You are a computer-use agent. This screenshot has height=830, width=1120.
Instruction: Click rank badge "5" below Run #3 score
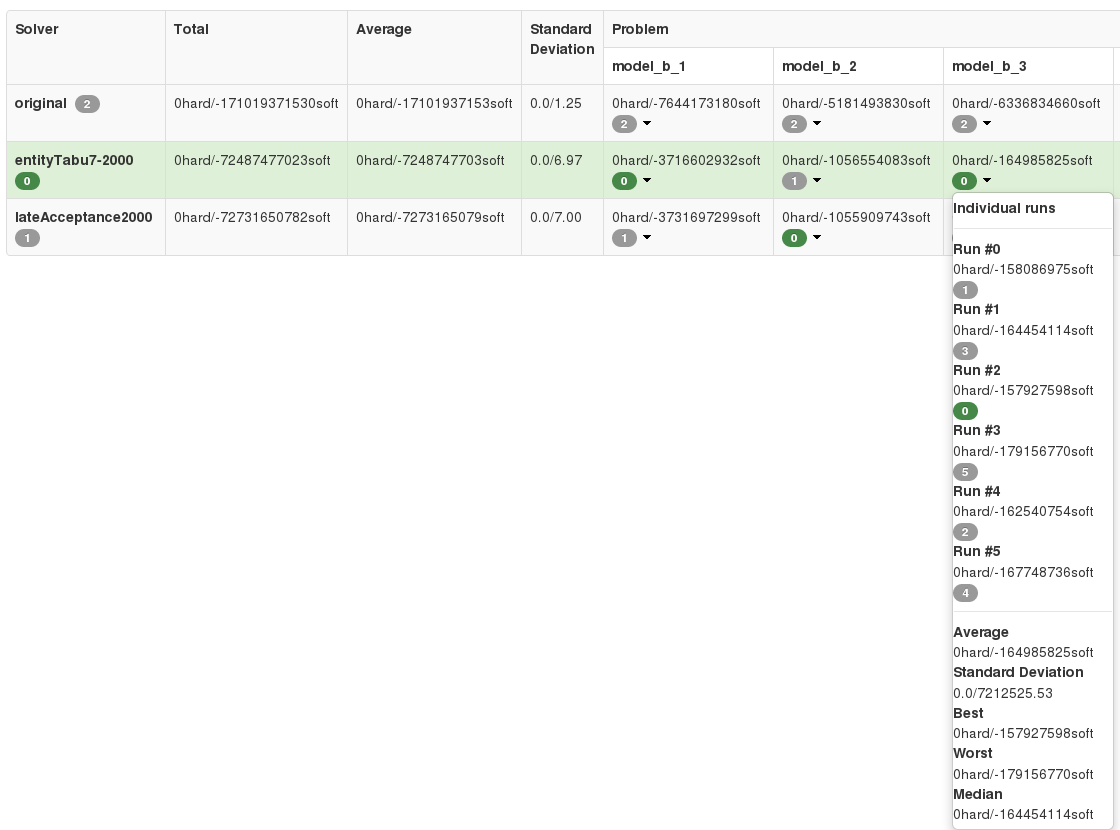click(x=965, y=472)
